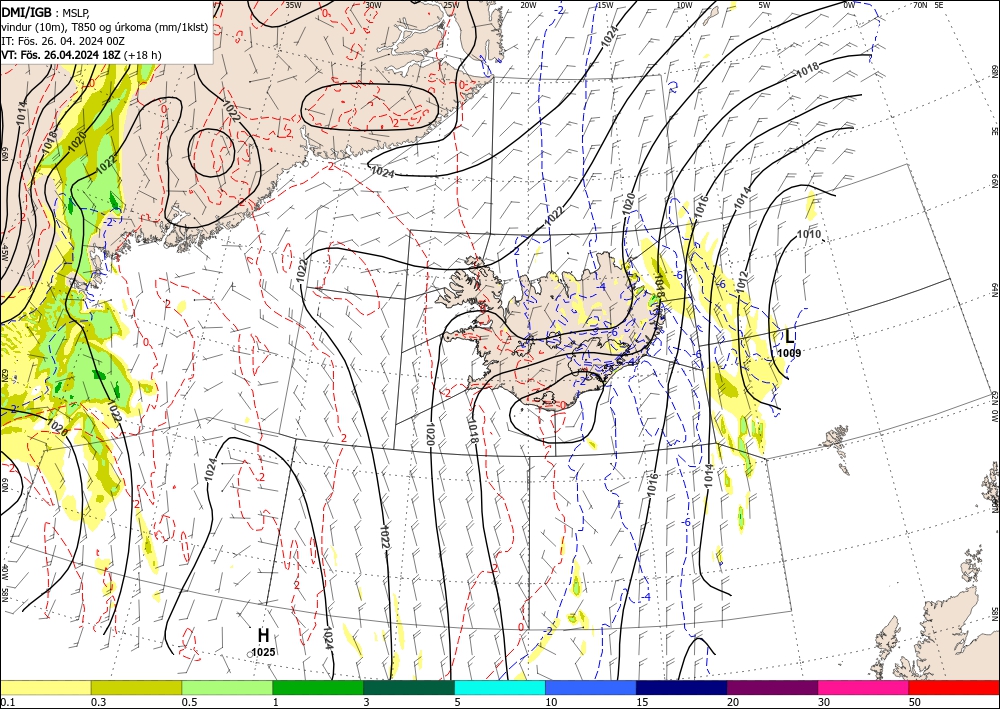Click the legend value "0.5"
This screenshot has width=1000, height=709.
[x=189, y=702]
